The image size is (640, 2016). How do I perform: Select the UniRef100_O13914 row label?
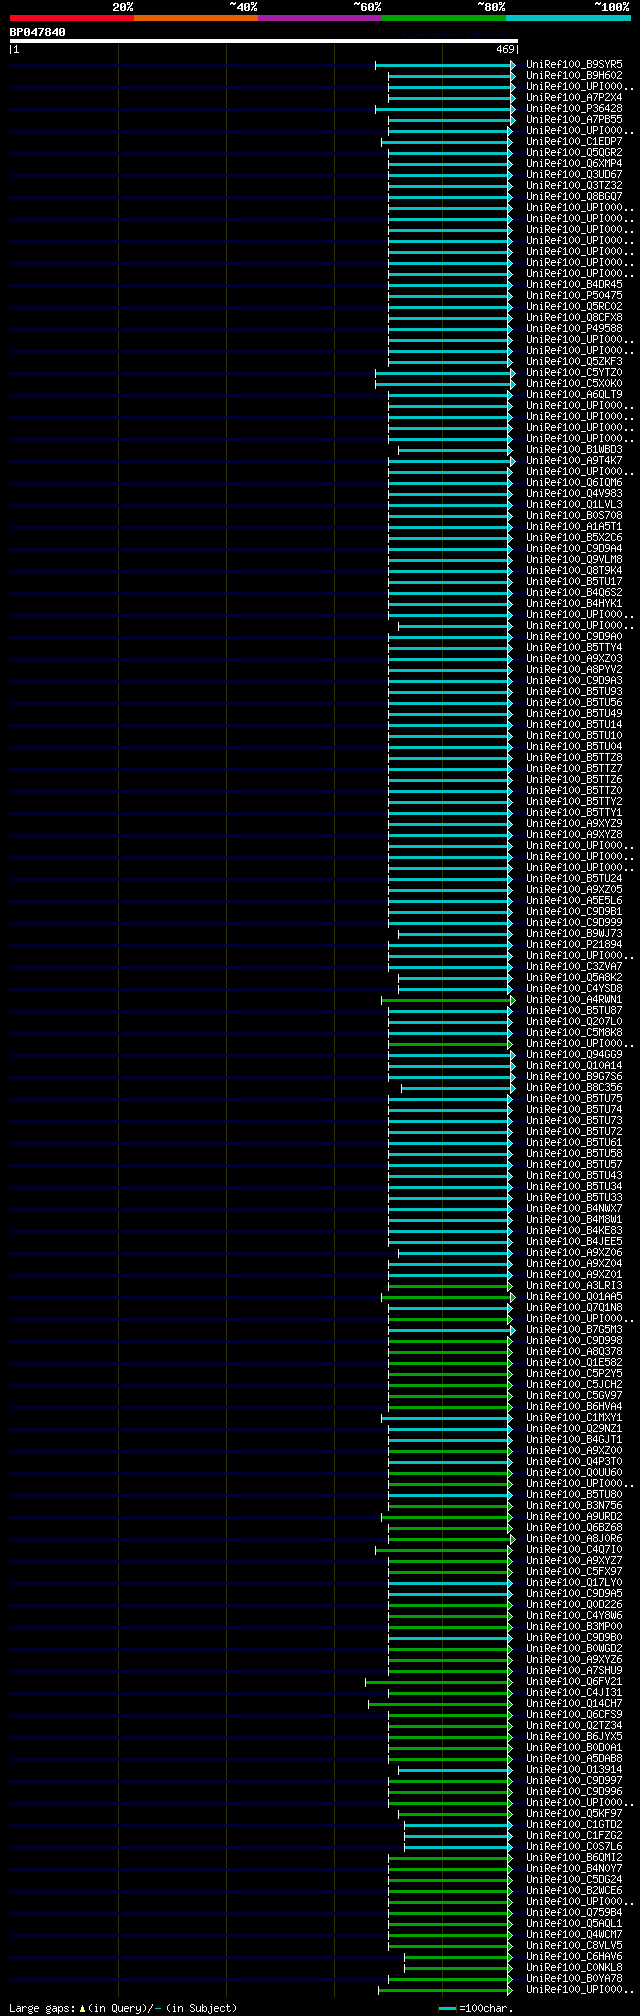click(574, 1769)
